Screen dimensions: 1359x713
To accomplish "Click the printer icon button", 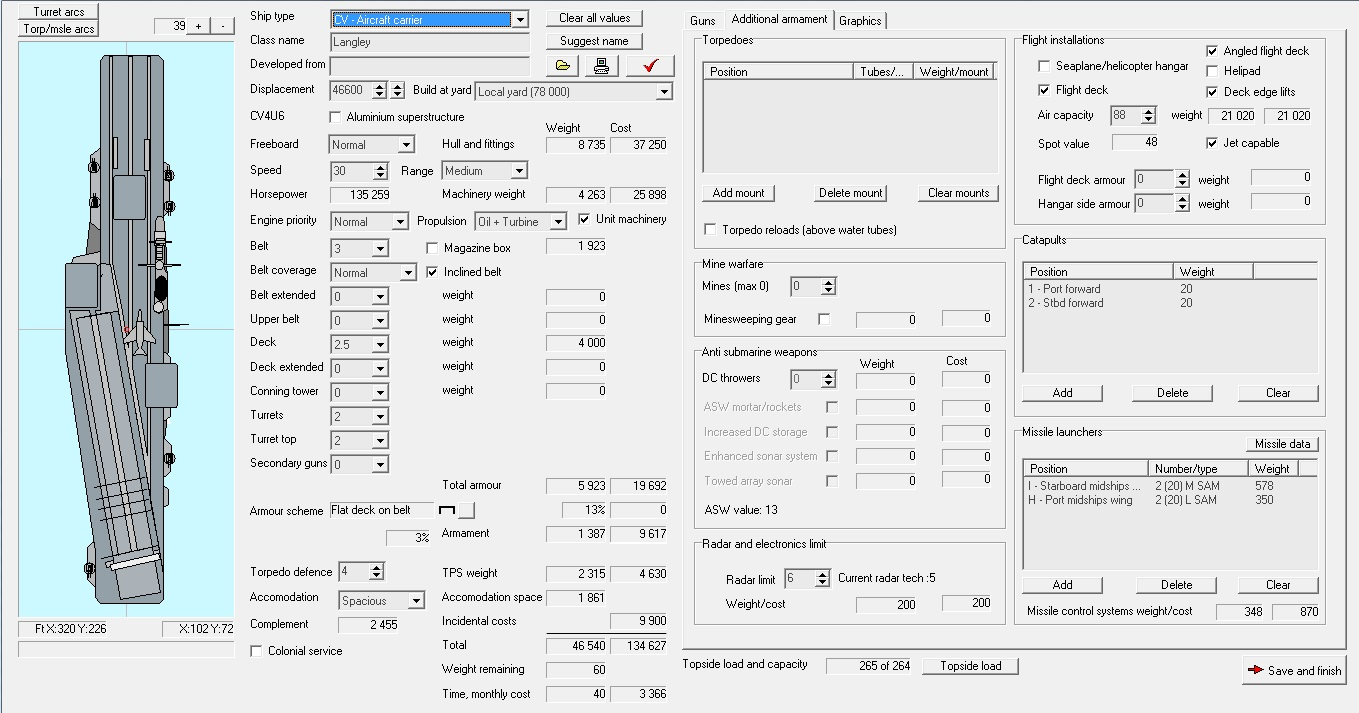I will click(601, 66).
